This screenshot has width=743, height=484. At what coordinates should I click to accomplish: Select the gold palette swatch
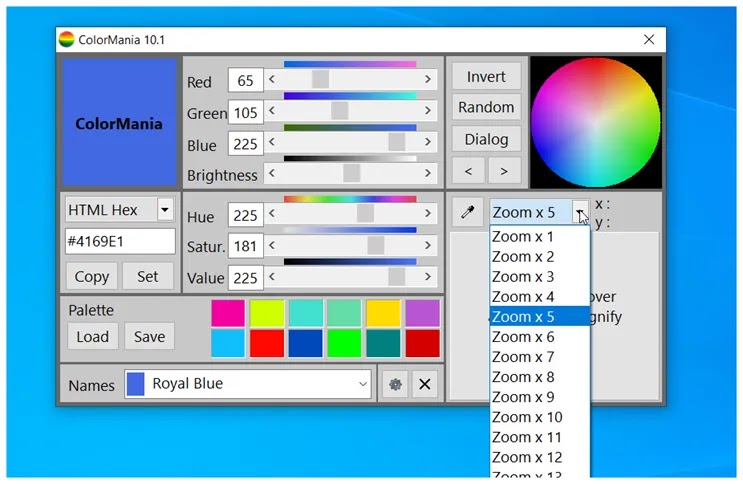point(383,313)
